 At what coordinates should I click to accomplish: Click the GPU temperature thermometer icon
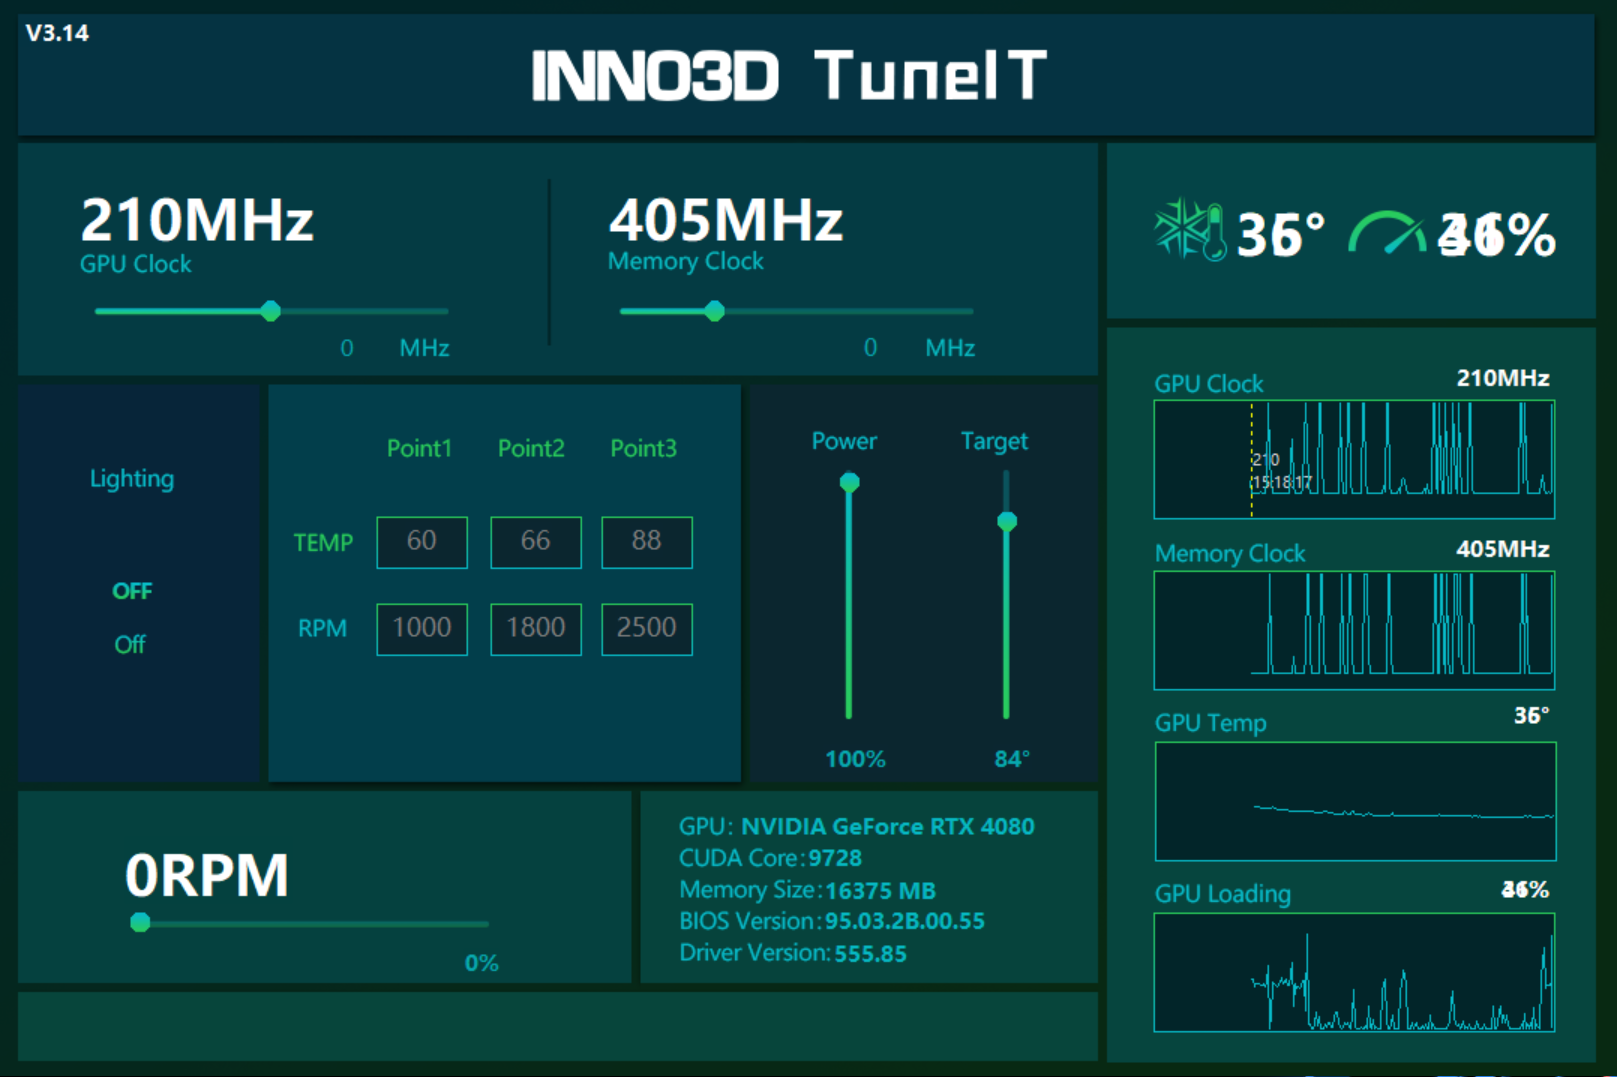click(x=1190, y=231)
